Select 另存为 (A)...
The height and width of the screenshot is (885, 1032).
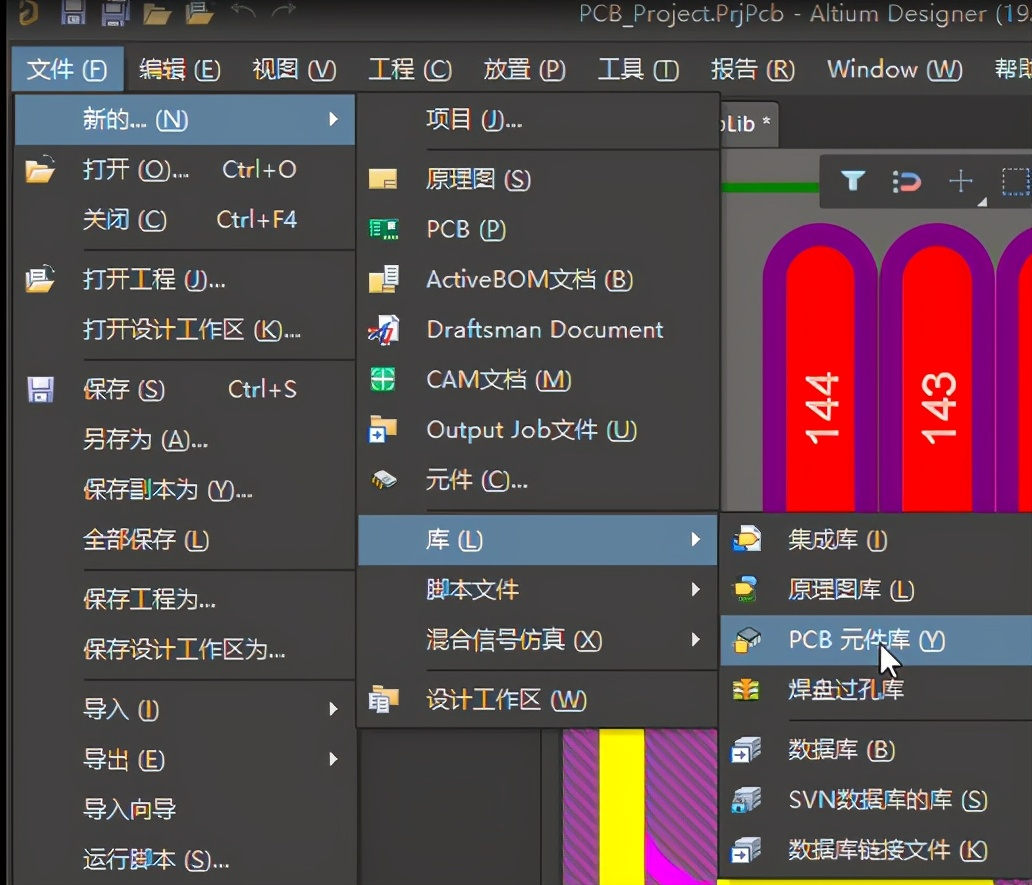[x=185, y=440]
